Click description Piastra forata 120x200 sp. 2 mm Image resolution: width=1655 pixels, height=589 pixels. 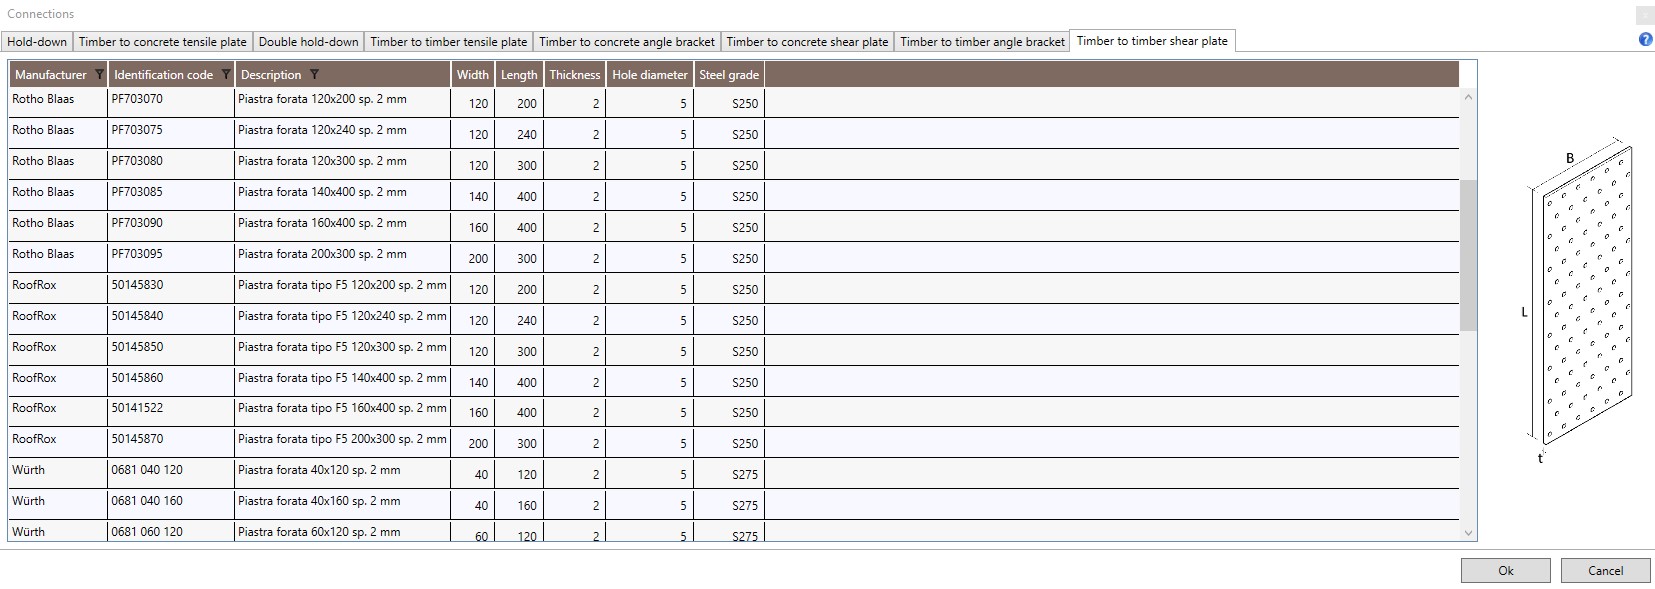(322, 99)
